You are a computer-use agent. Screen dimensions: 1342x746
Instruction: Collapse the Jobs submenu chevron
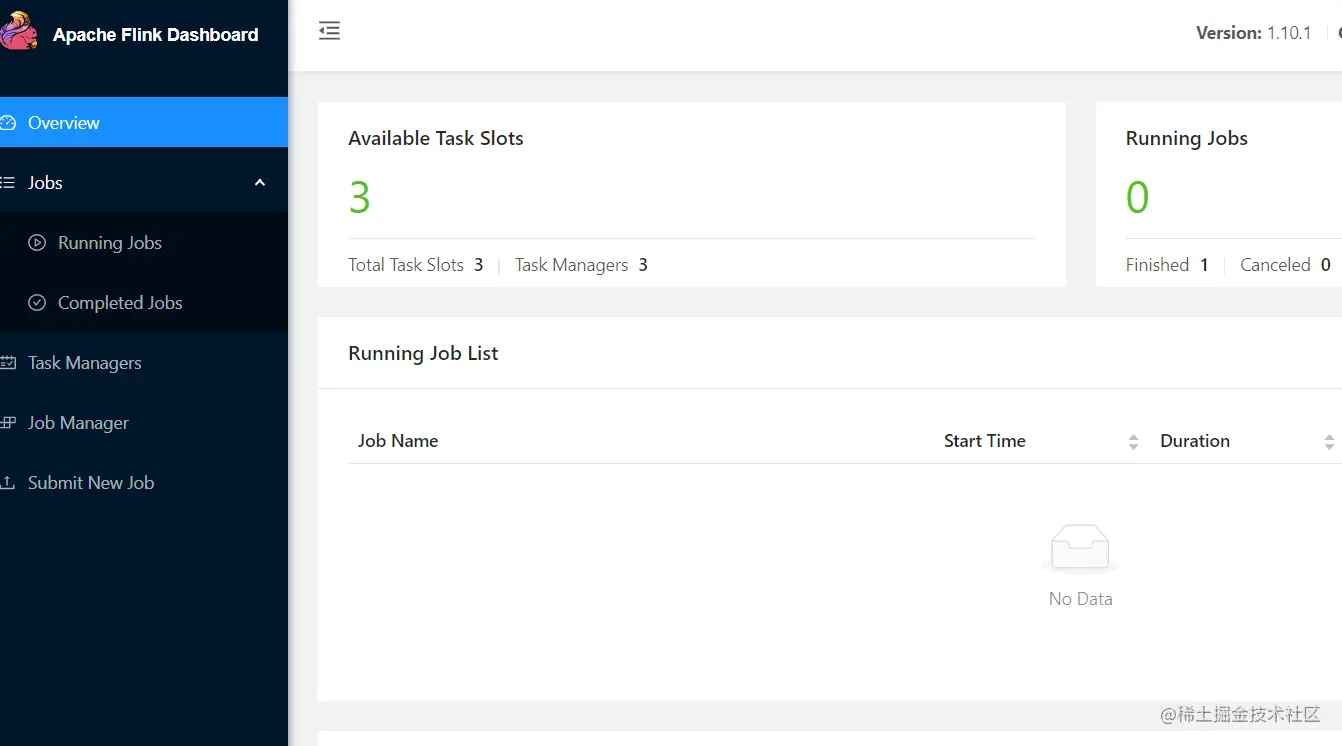(260, 183)
